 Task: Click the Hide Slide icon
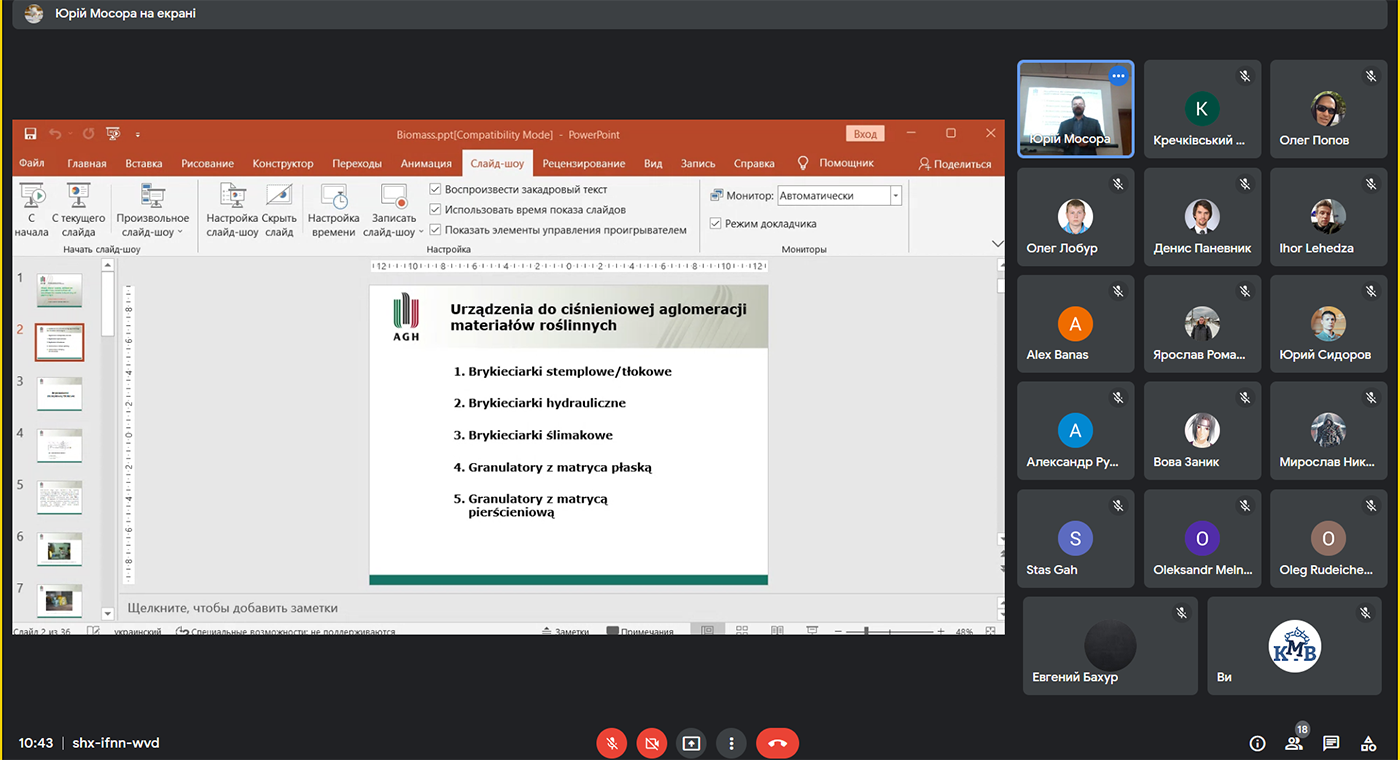point(279,198)
